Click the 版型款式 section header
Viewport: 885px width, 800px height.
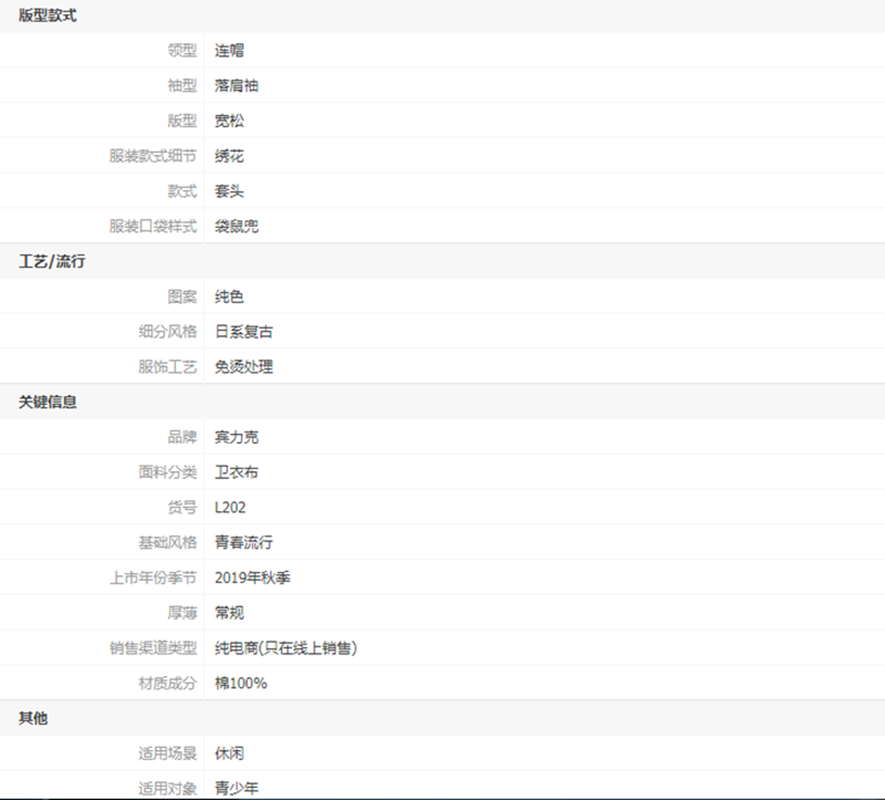pos(47,16)
